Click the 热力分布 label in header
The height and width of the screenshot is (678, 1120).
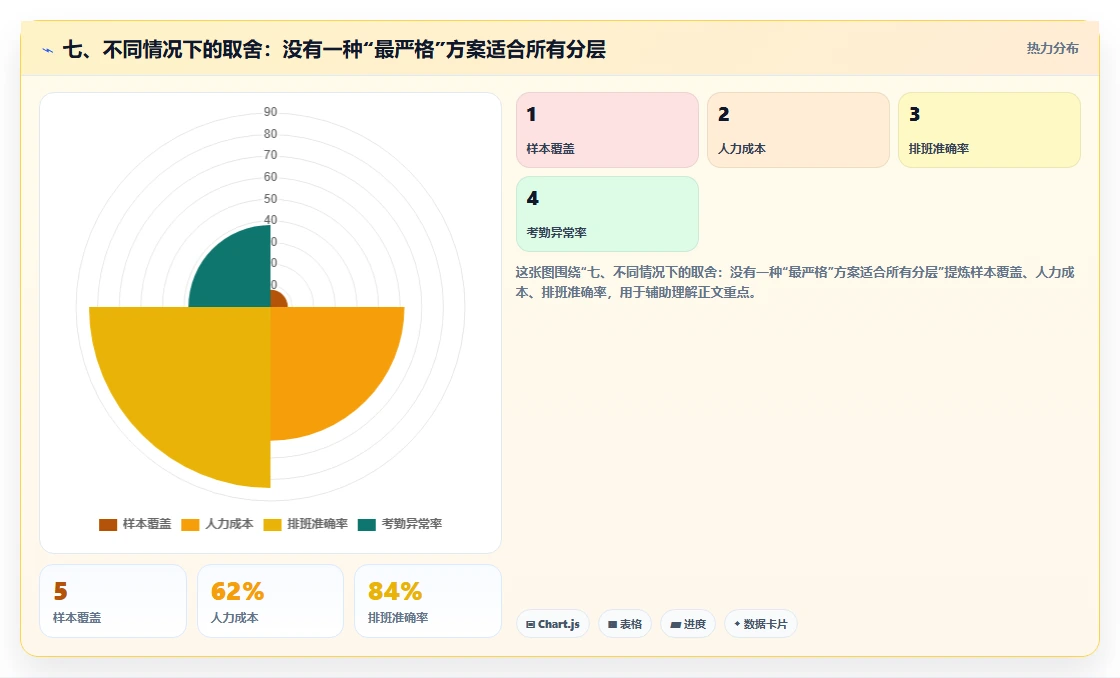coord(1053,49)
